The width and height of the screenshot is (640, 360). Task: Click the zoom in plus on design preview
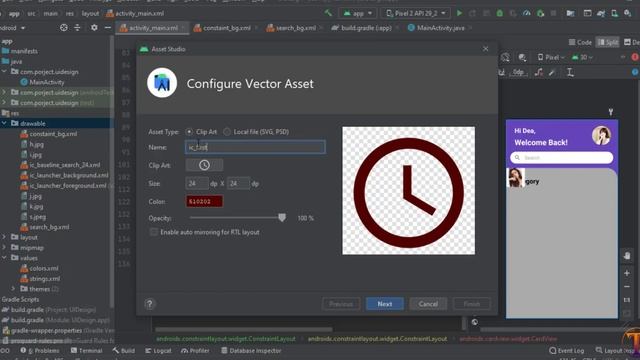point(627,273)
